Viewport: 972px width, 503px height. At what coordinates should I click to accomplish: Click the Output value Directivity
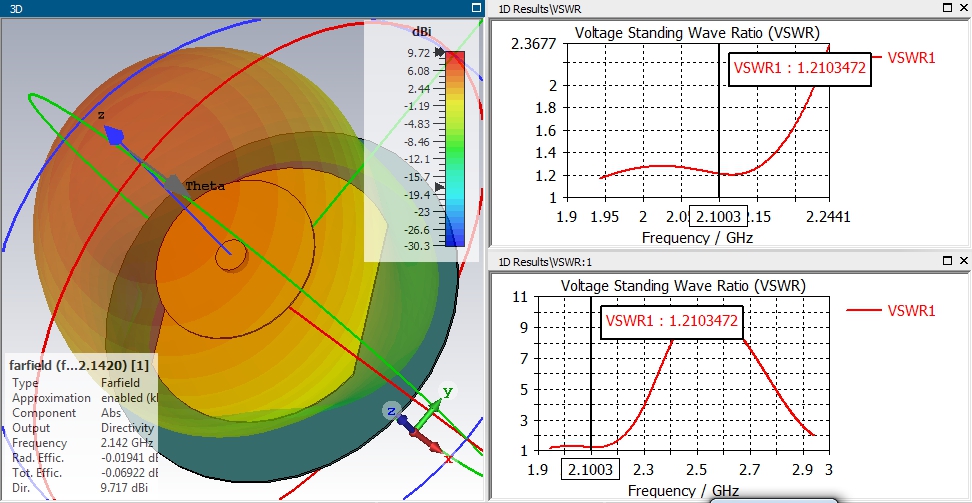[x=127, y=428]
